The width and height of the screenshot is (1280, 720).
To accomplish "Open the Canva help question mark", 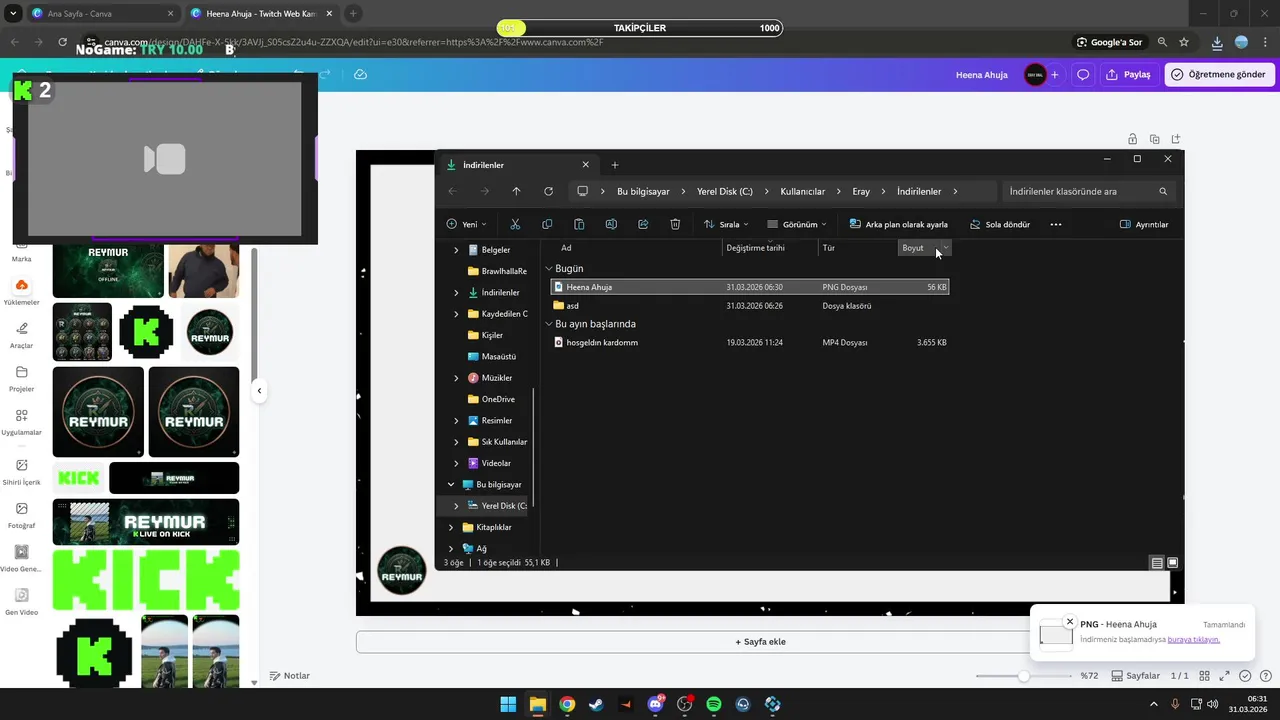I will pos(1264,676).
